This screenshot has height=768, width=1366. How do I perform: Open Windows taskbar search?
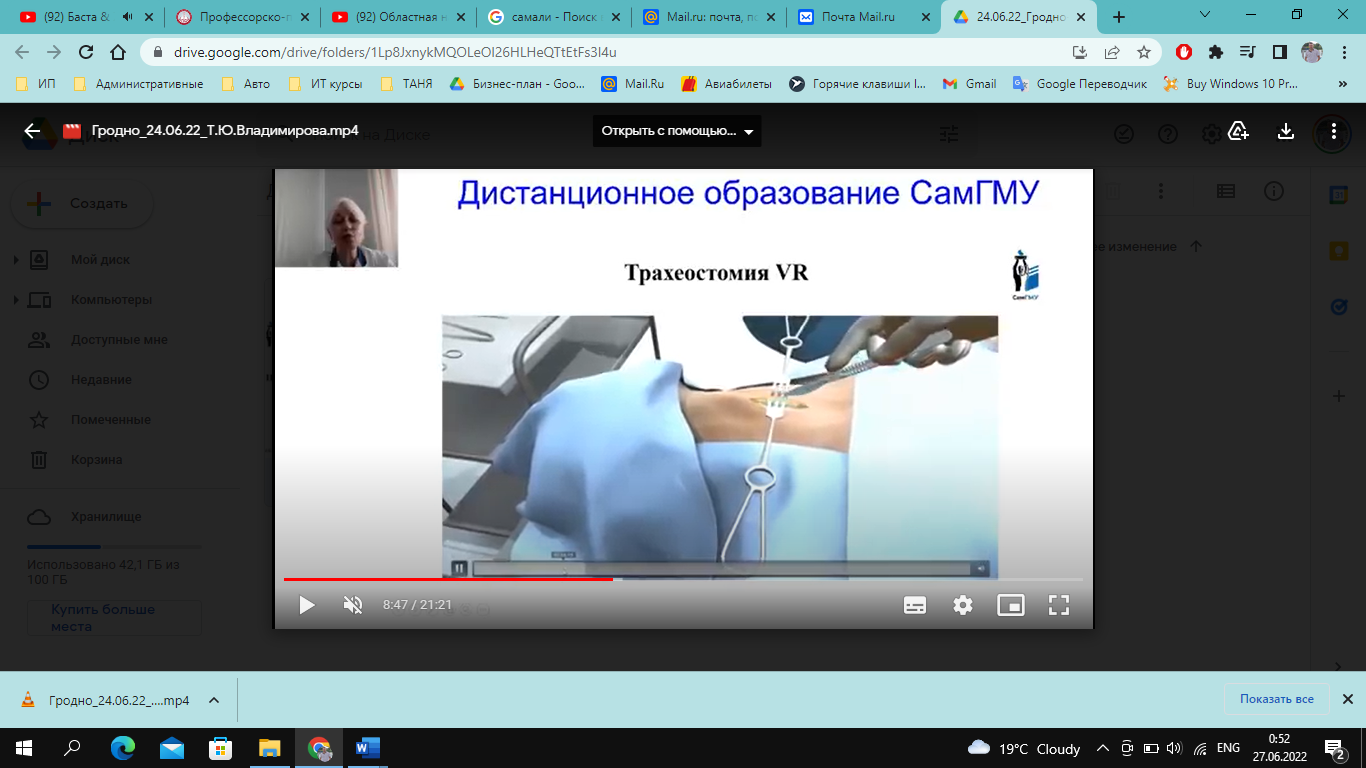(x=73, y=748)
